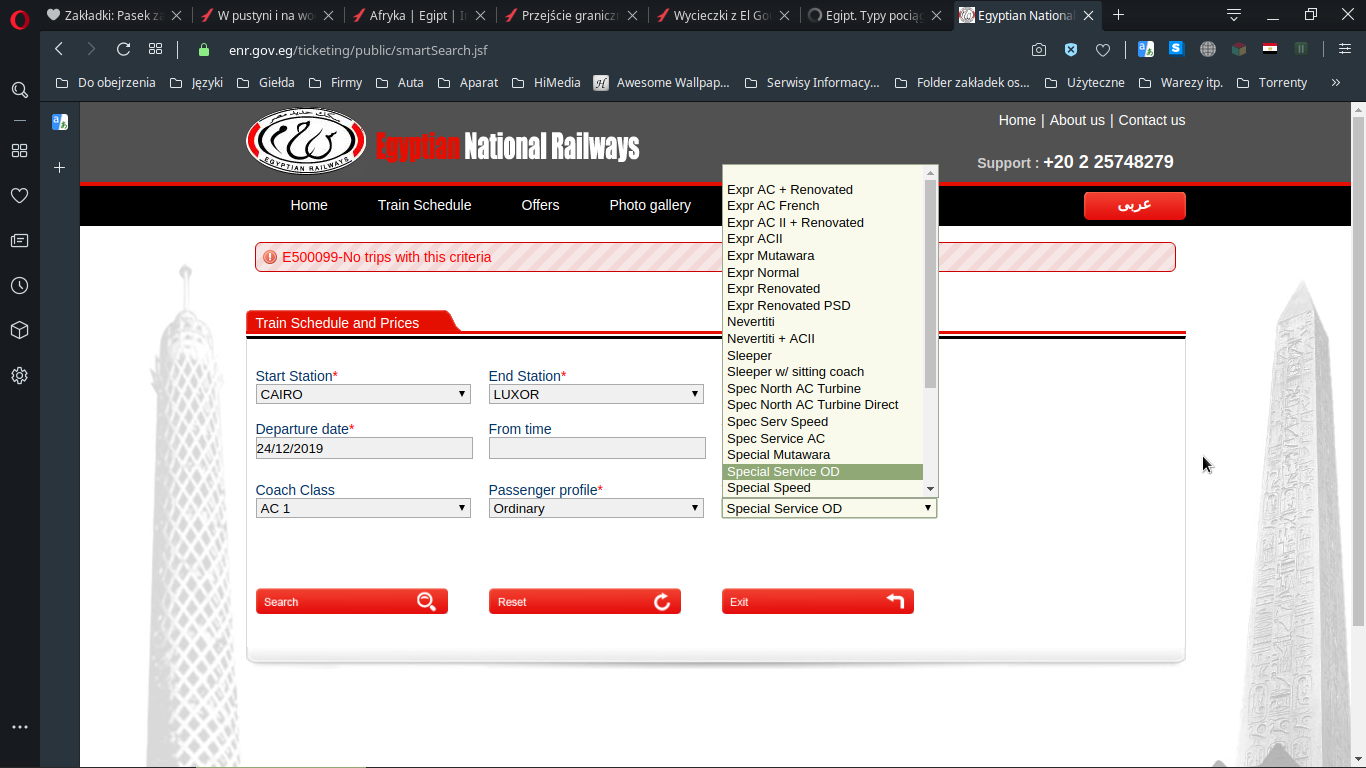This screenshot has width=1366, height=768.
Task: Open the tab menu icon in the title bar
Action: coord(1234,15)
